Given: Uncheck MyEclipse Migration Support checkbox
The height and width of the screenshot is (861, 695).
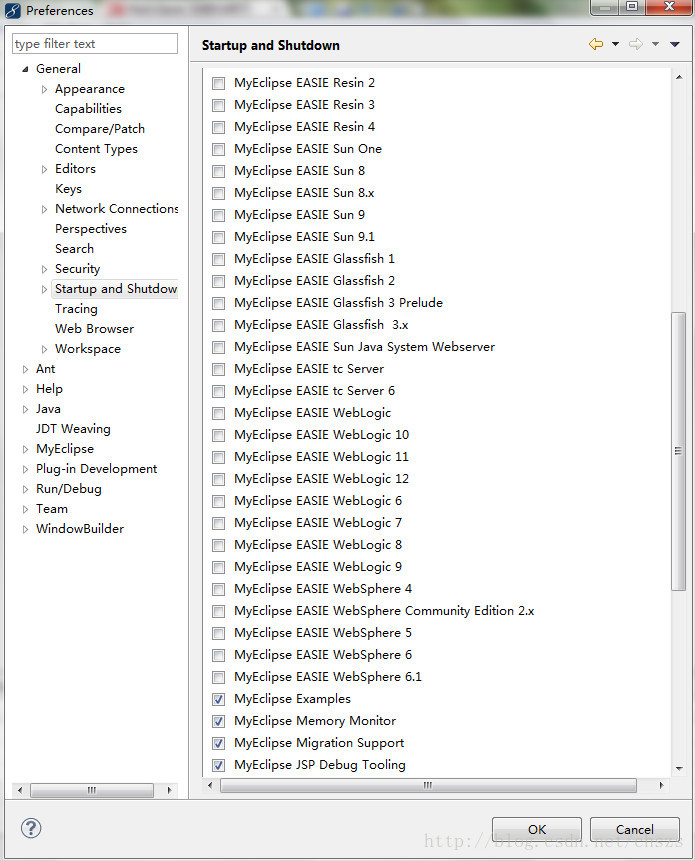Looking at the screenshot, I should click(218, 743).
